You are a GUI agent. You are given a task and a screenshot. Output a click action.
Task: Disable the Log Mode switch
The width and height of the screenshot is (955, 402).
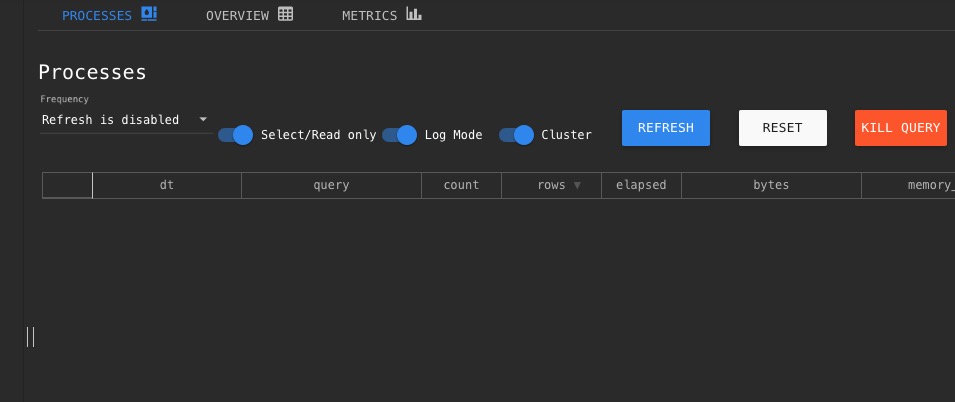coord(400,135)
